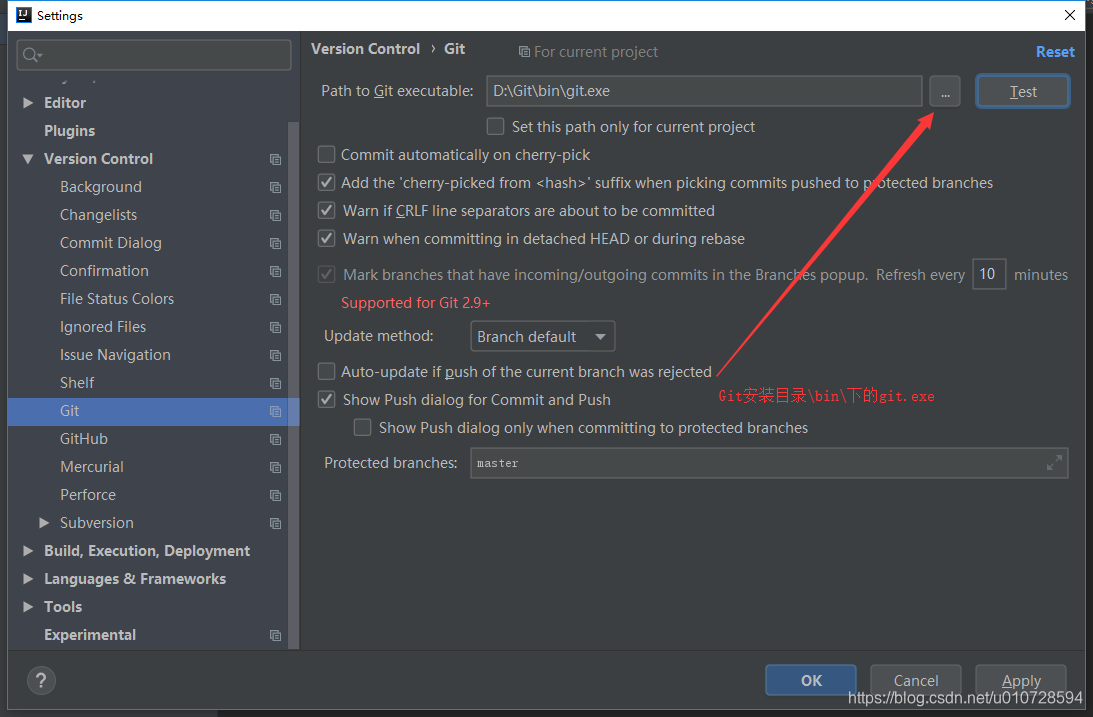Click the refresh minutes field showing 10
The height and width of the screenshot is (717, 1093).
pos(988,274)
